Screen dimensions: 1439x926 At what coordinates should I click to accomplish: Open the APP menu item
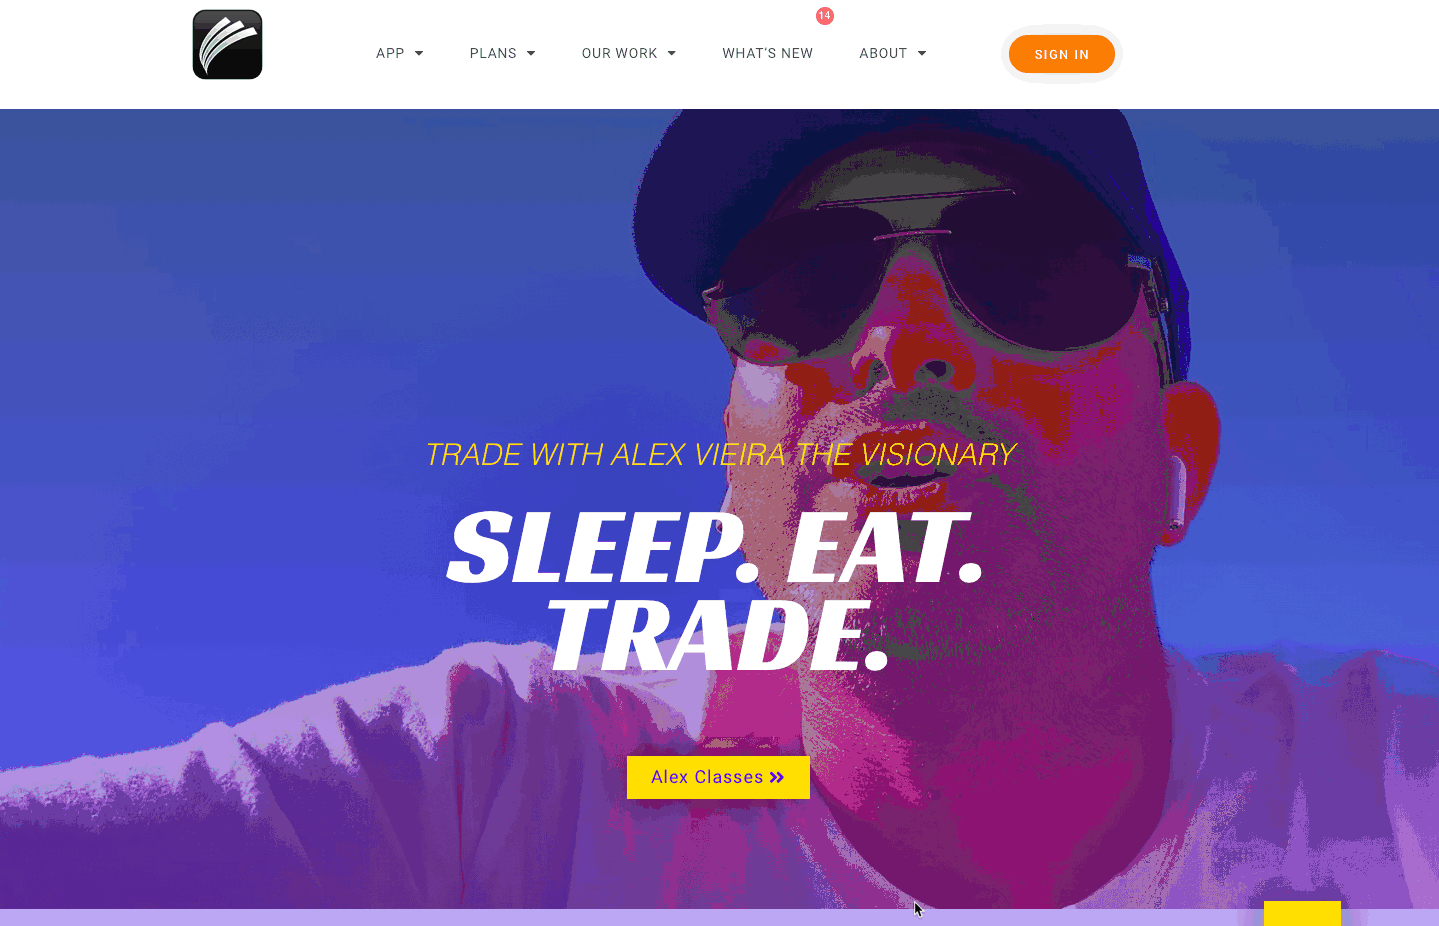click(390, 54)
